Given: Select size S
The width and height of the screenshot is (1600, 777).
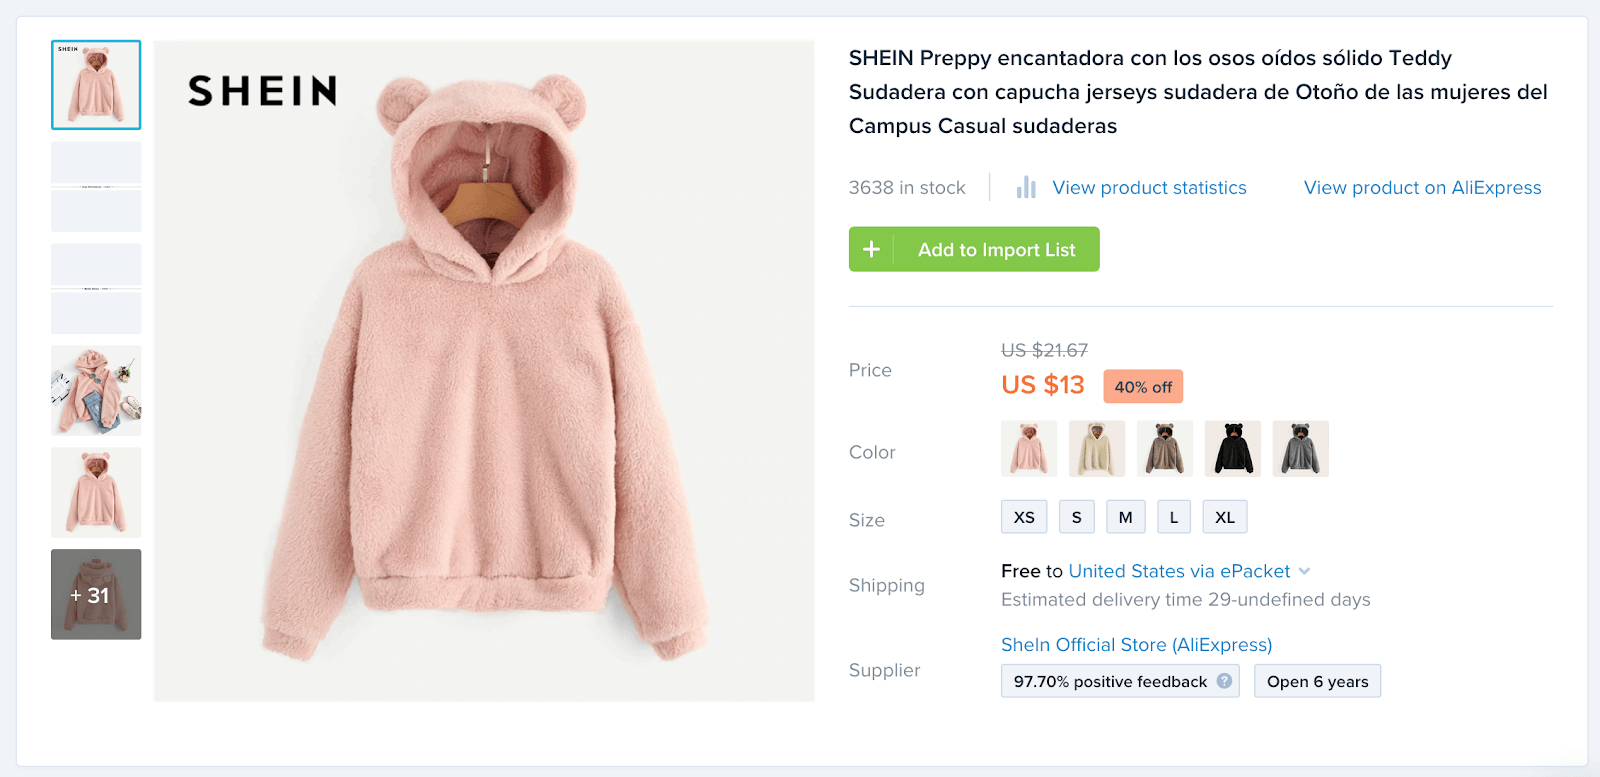Looking at the screenshot, I should pos(1076,517).
